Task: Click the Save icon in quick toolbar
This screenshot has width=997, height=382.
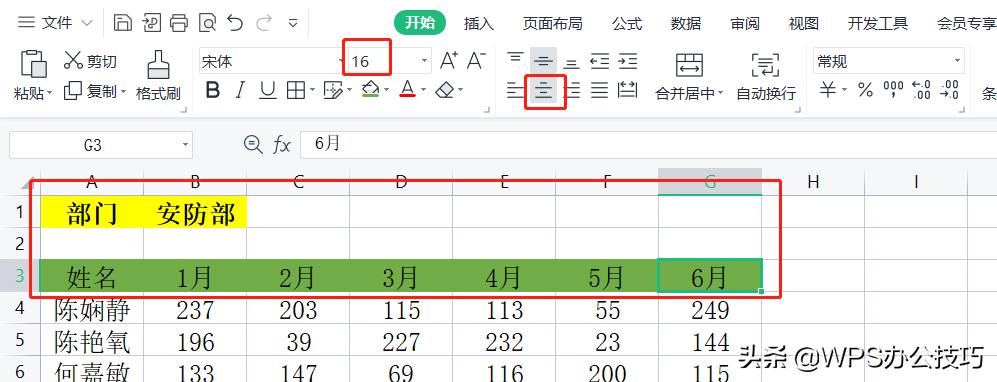Action: tap(123, 24)
